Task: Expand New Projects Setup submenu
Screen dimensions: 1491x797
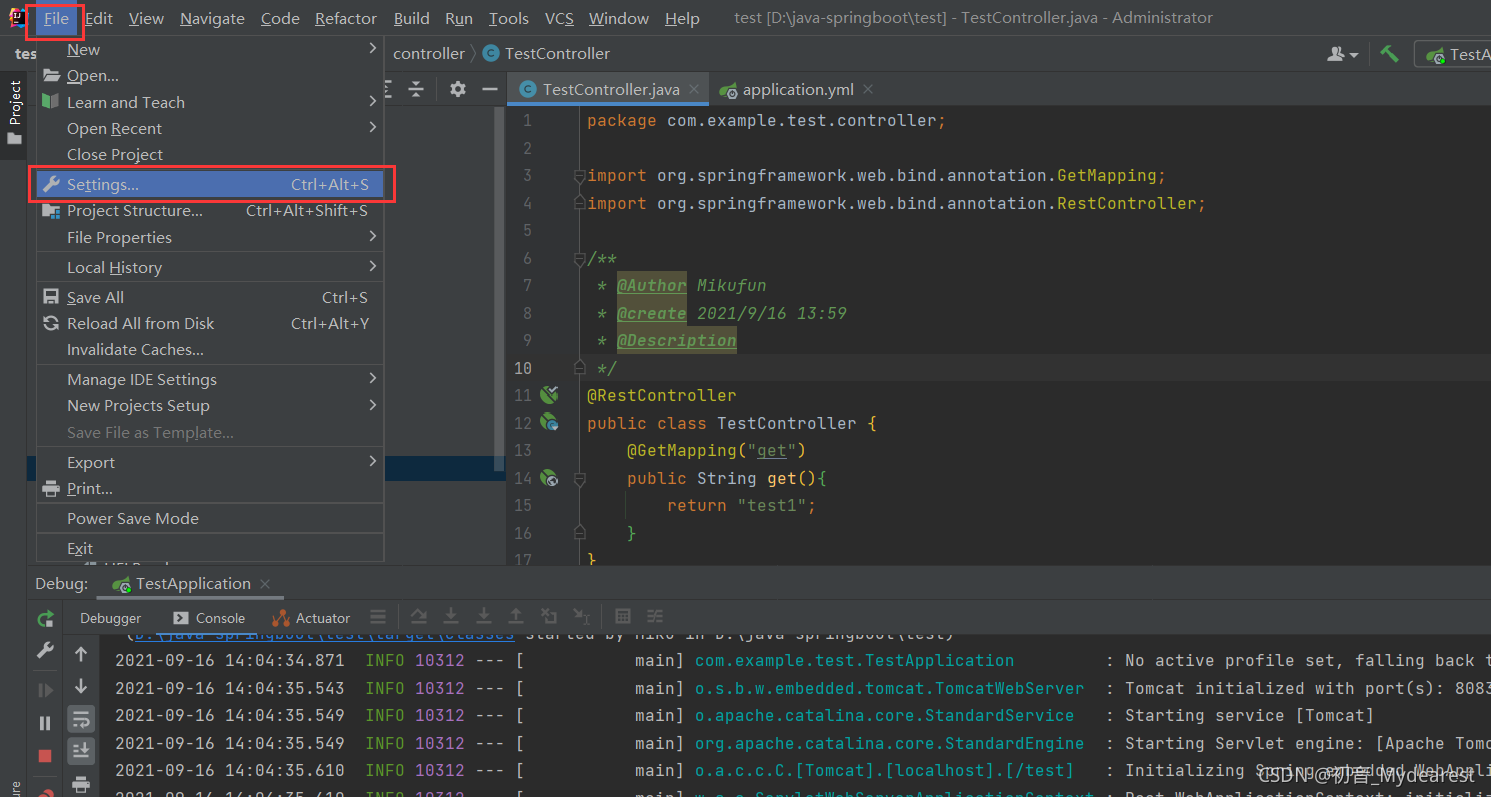Action: point(210,406)
